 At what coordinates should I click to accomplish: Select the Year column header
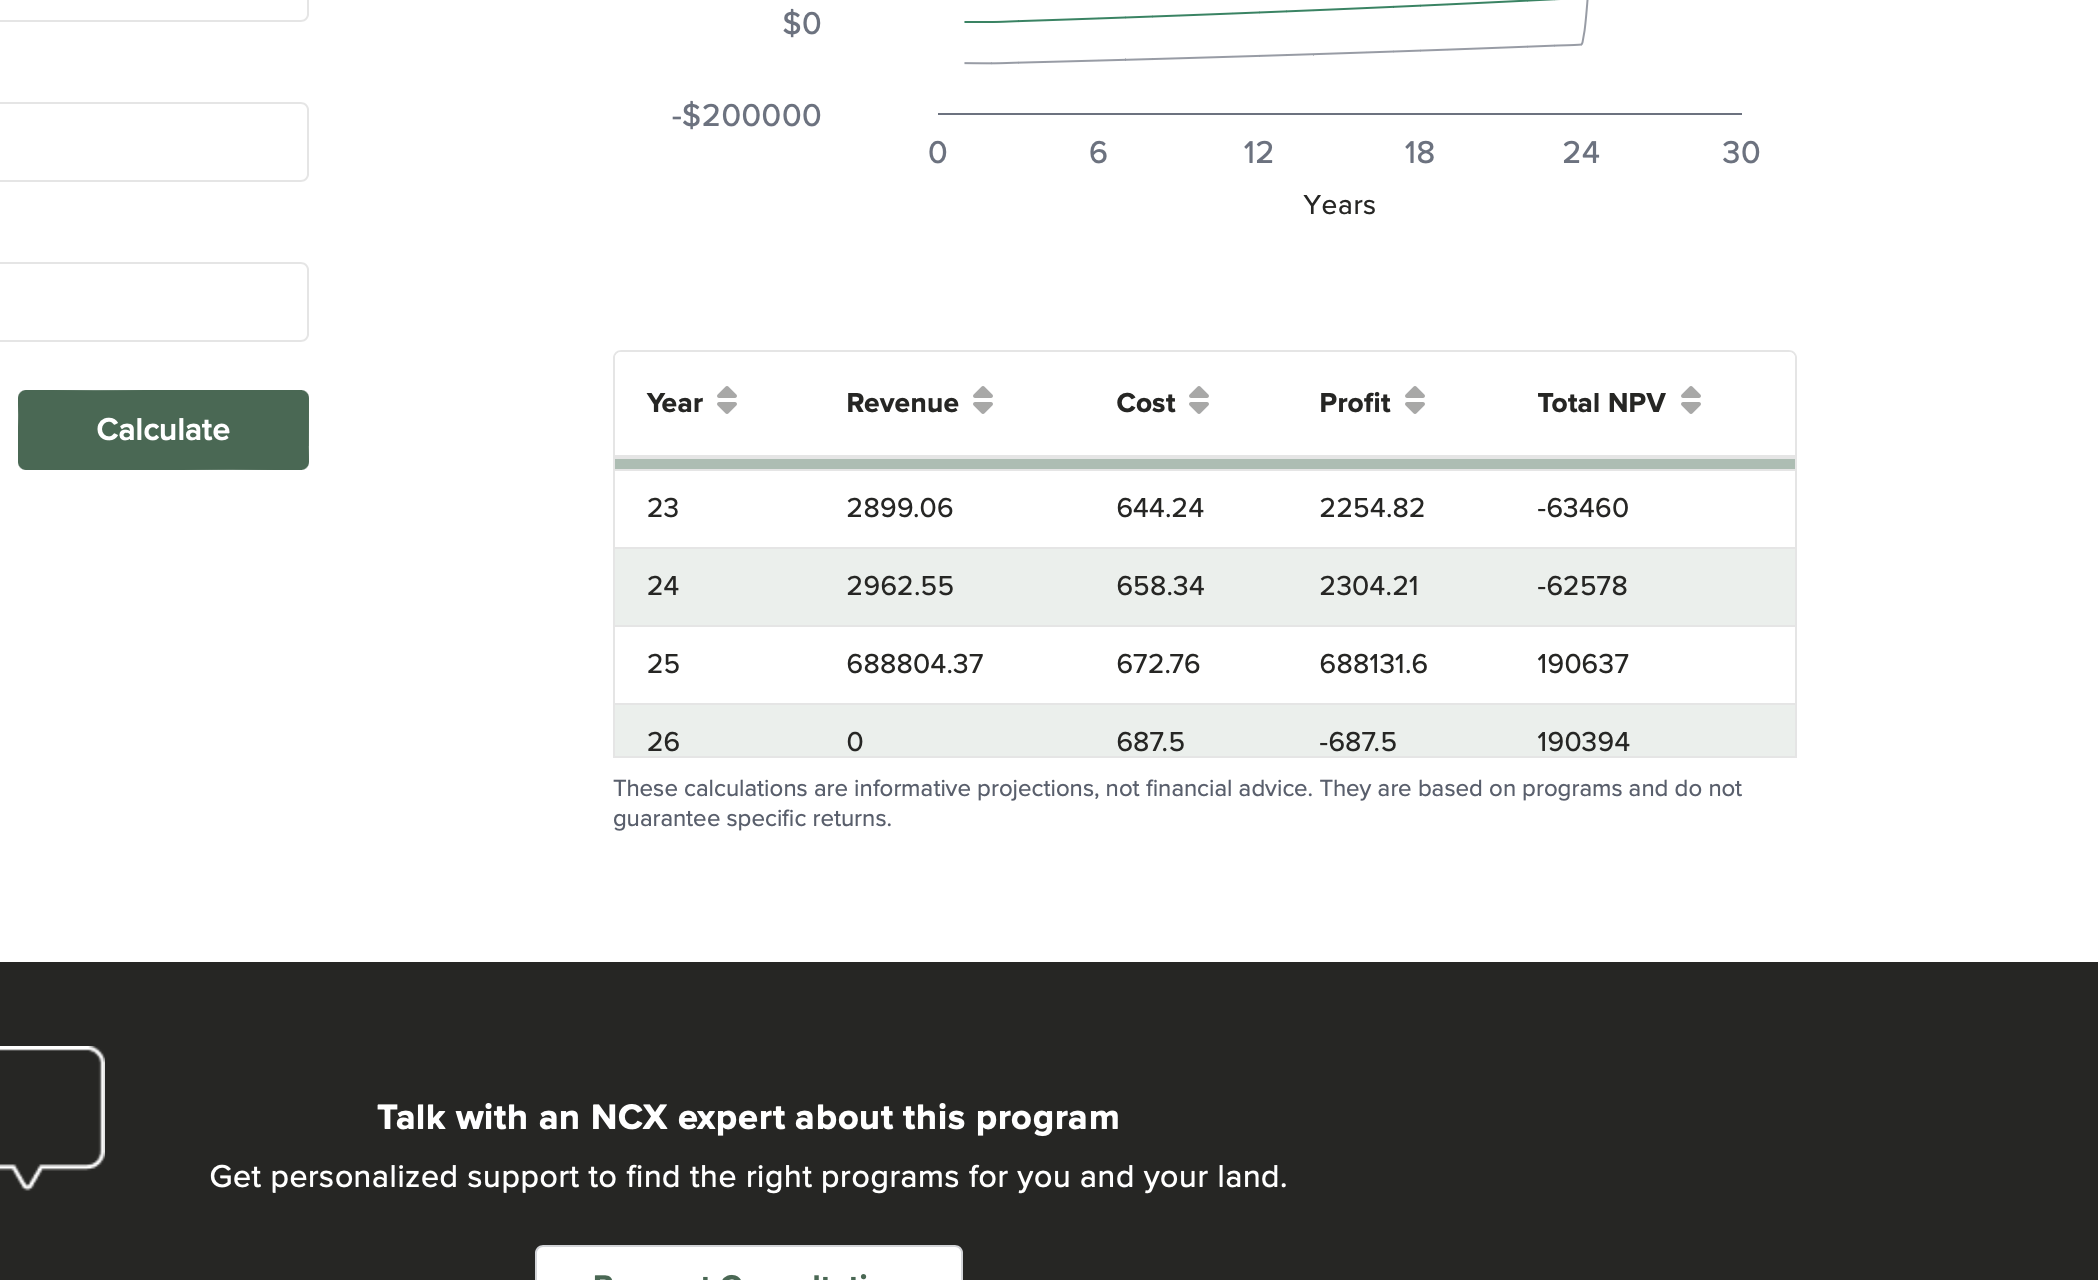675,403
